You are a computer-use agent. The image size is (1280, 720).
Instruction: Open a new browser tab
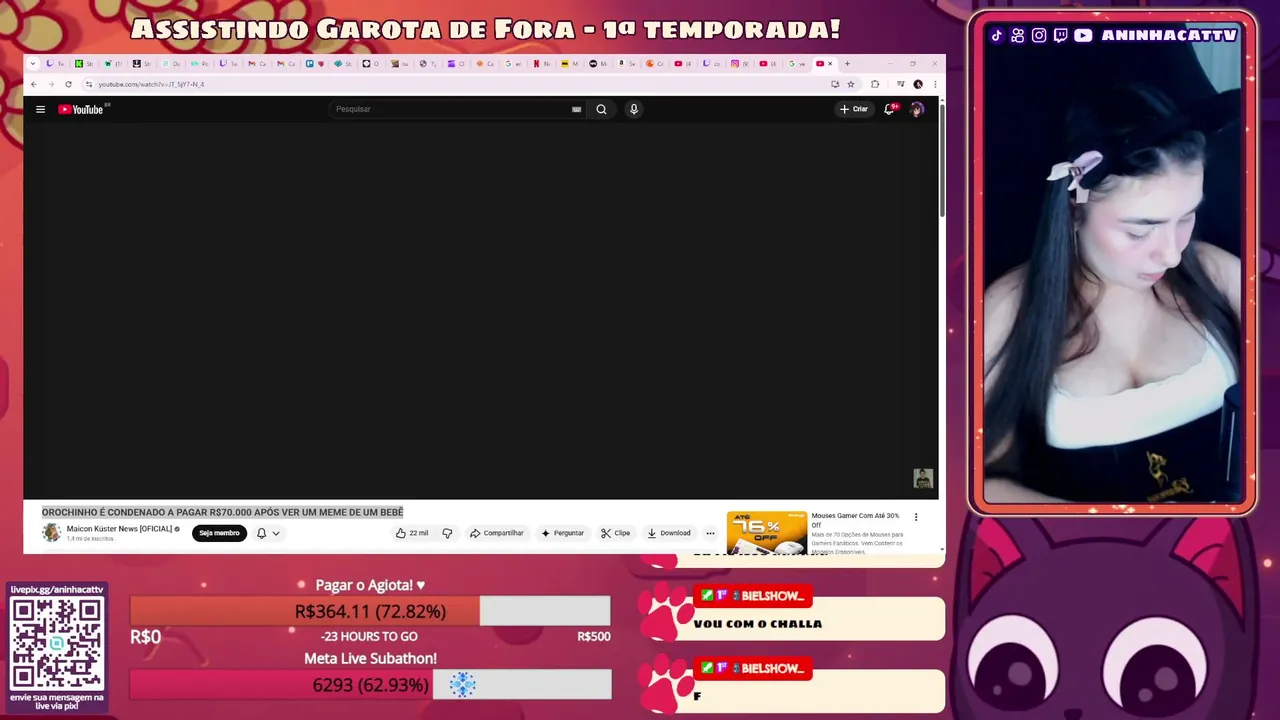tap(847, 64)
